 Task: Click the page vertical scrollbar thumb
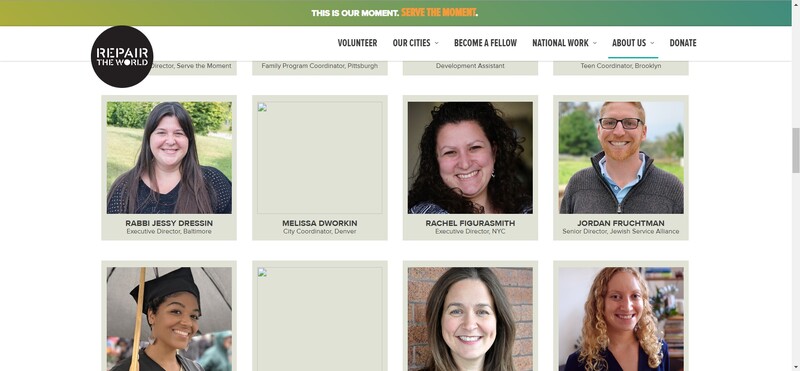[795, 151]
